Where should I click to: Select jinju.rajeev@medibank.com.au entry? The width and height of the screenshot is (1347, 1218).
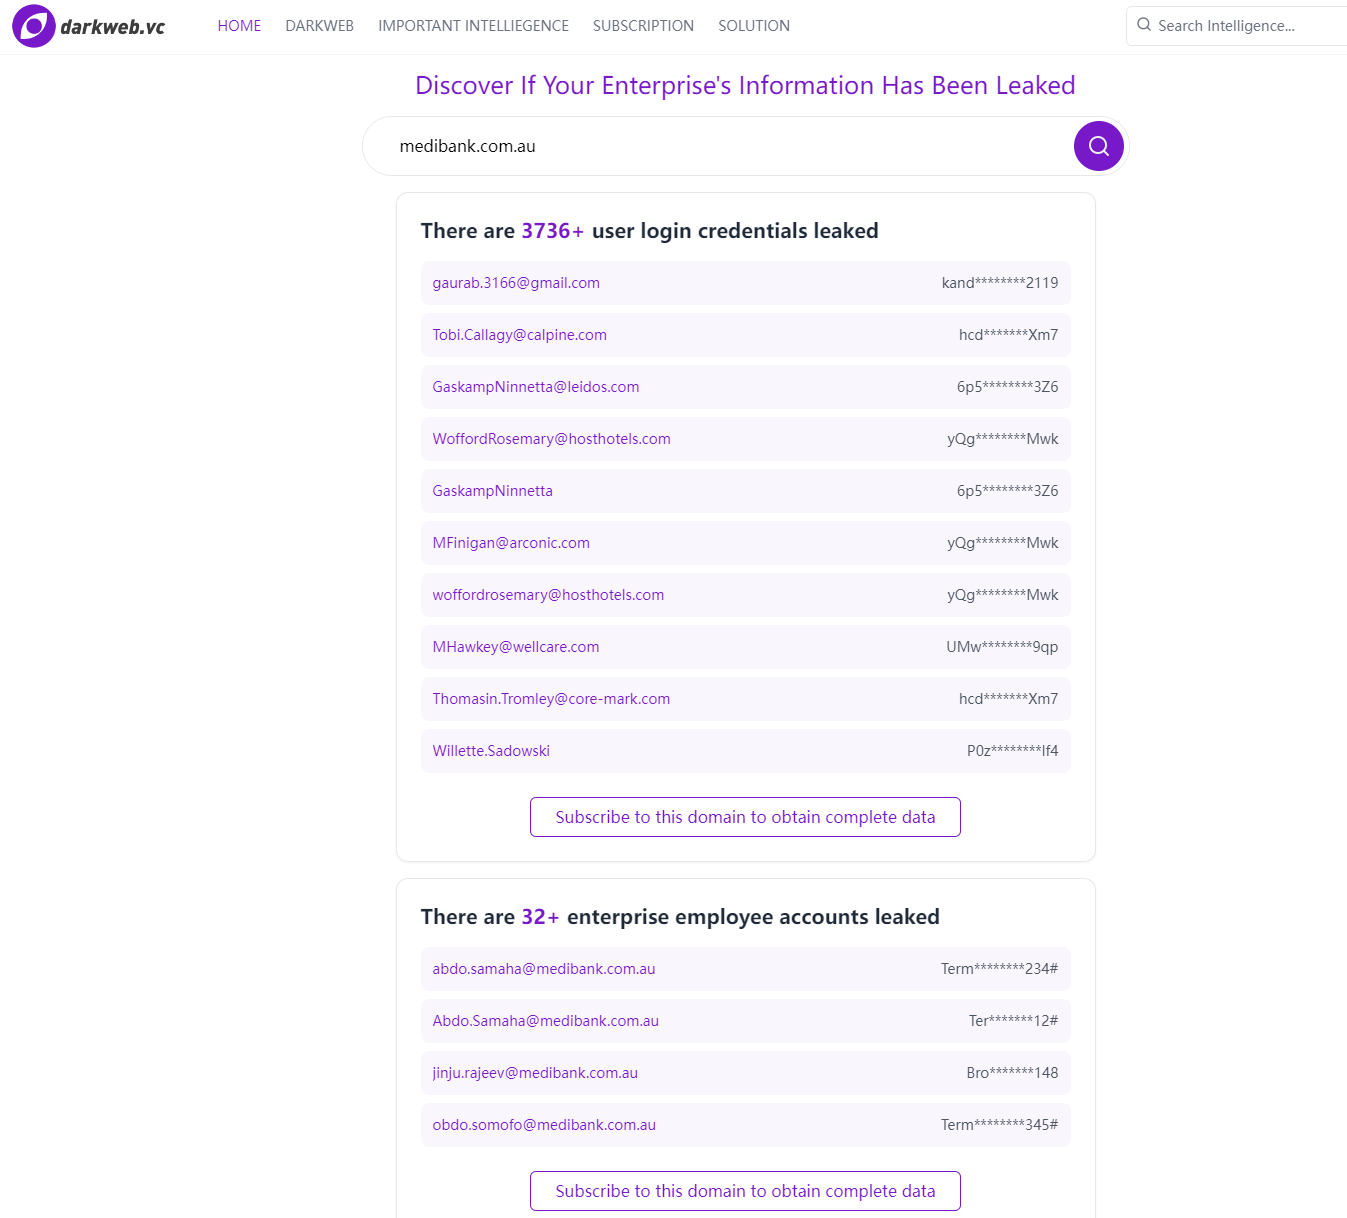tap(745, 1073)
